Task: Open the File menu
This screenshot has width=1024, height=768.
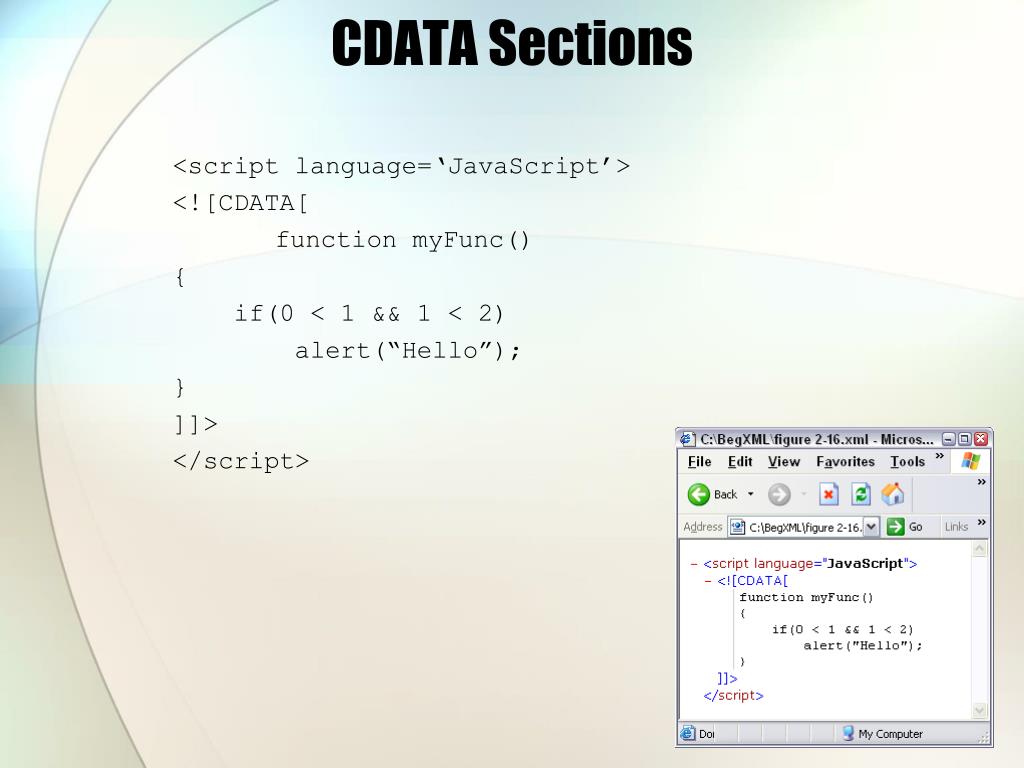Action: 699,462
